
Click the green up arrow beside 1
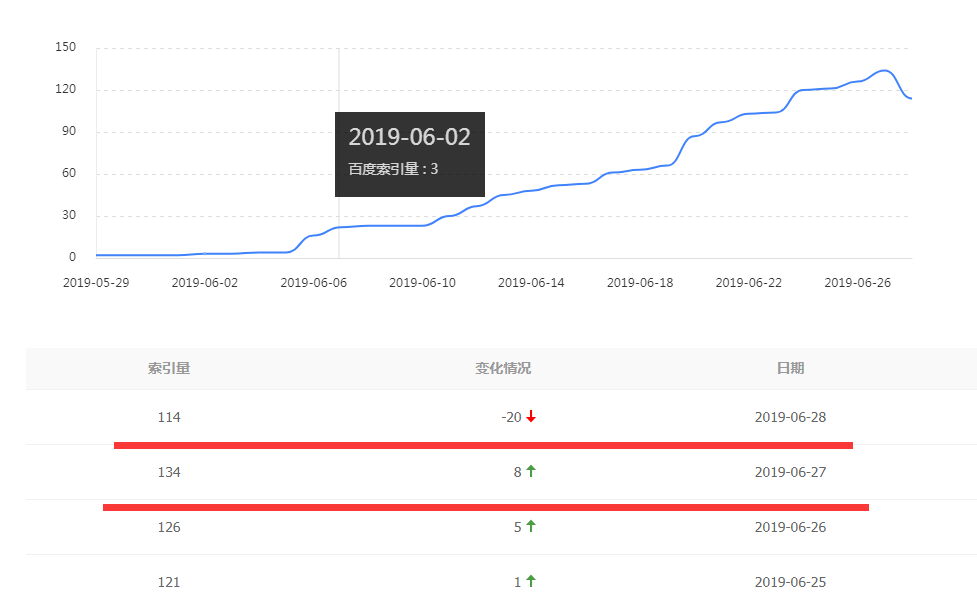pos(531,581)
